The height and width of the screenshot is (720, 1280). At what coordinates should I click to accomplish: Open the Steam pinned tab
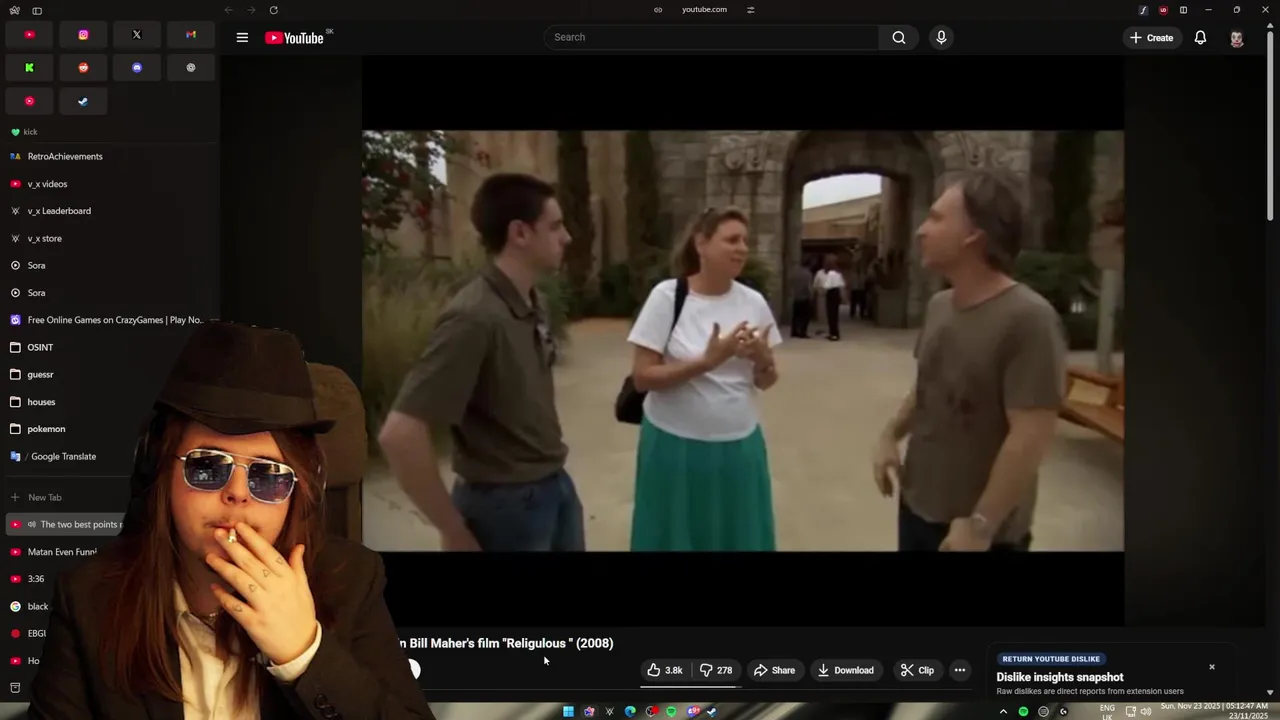click(x=83, y=101)
